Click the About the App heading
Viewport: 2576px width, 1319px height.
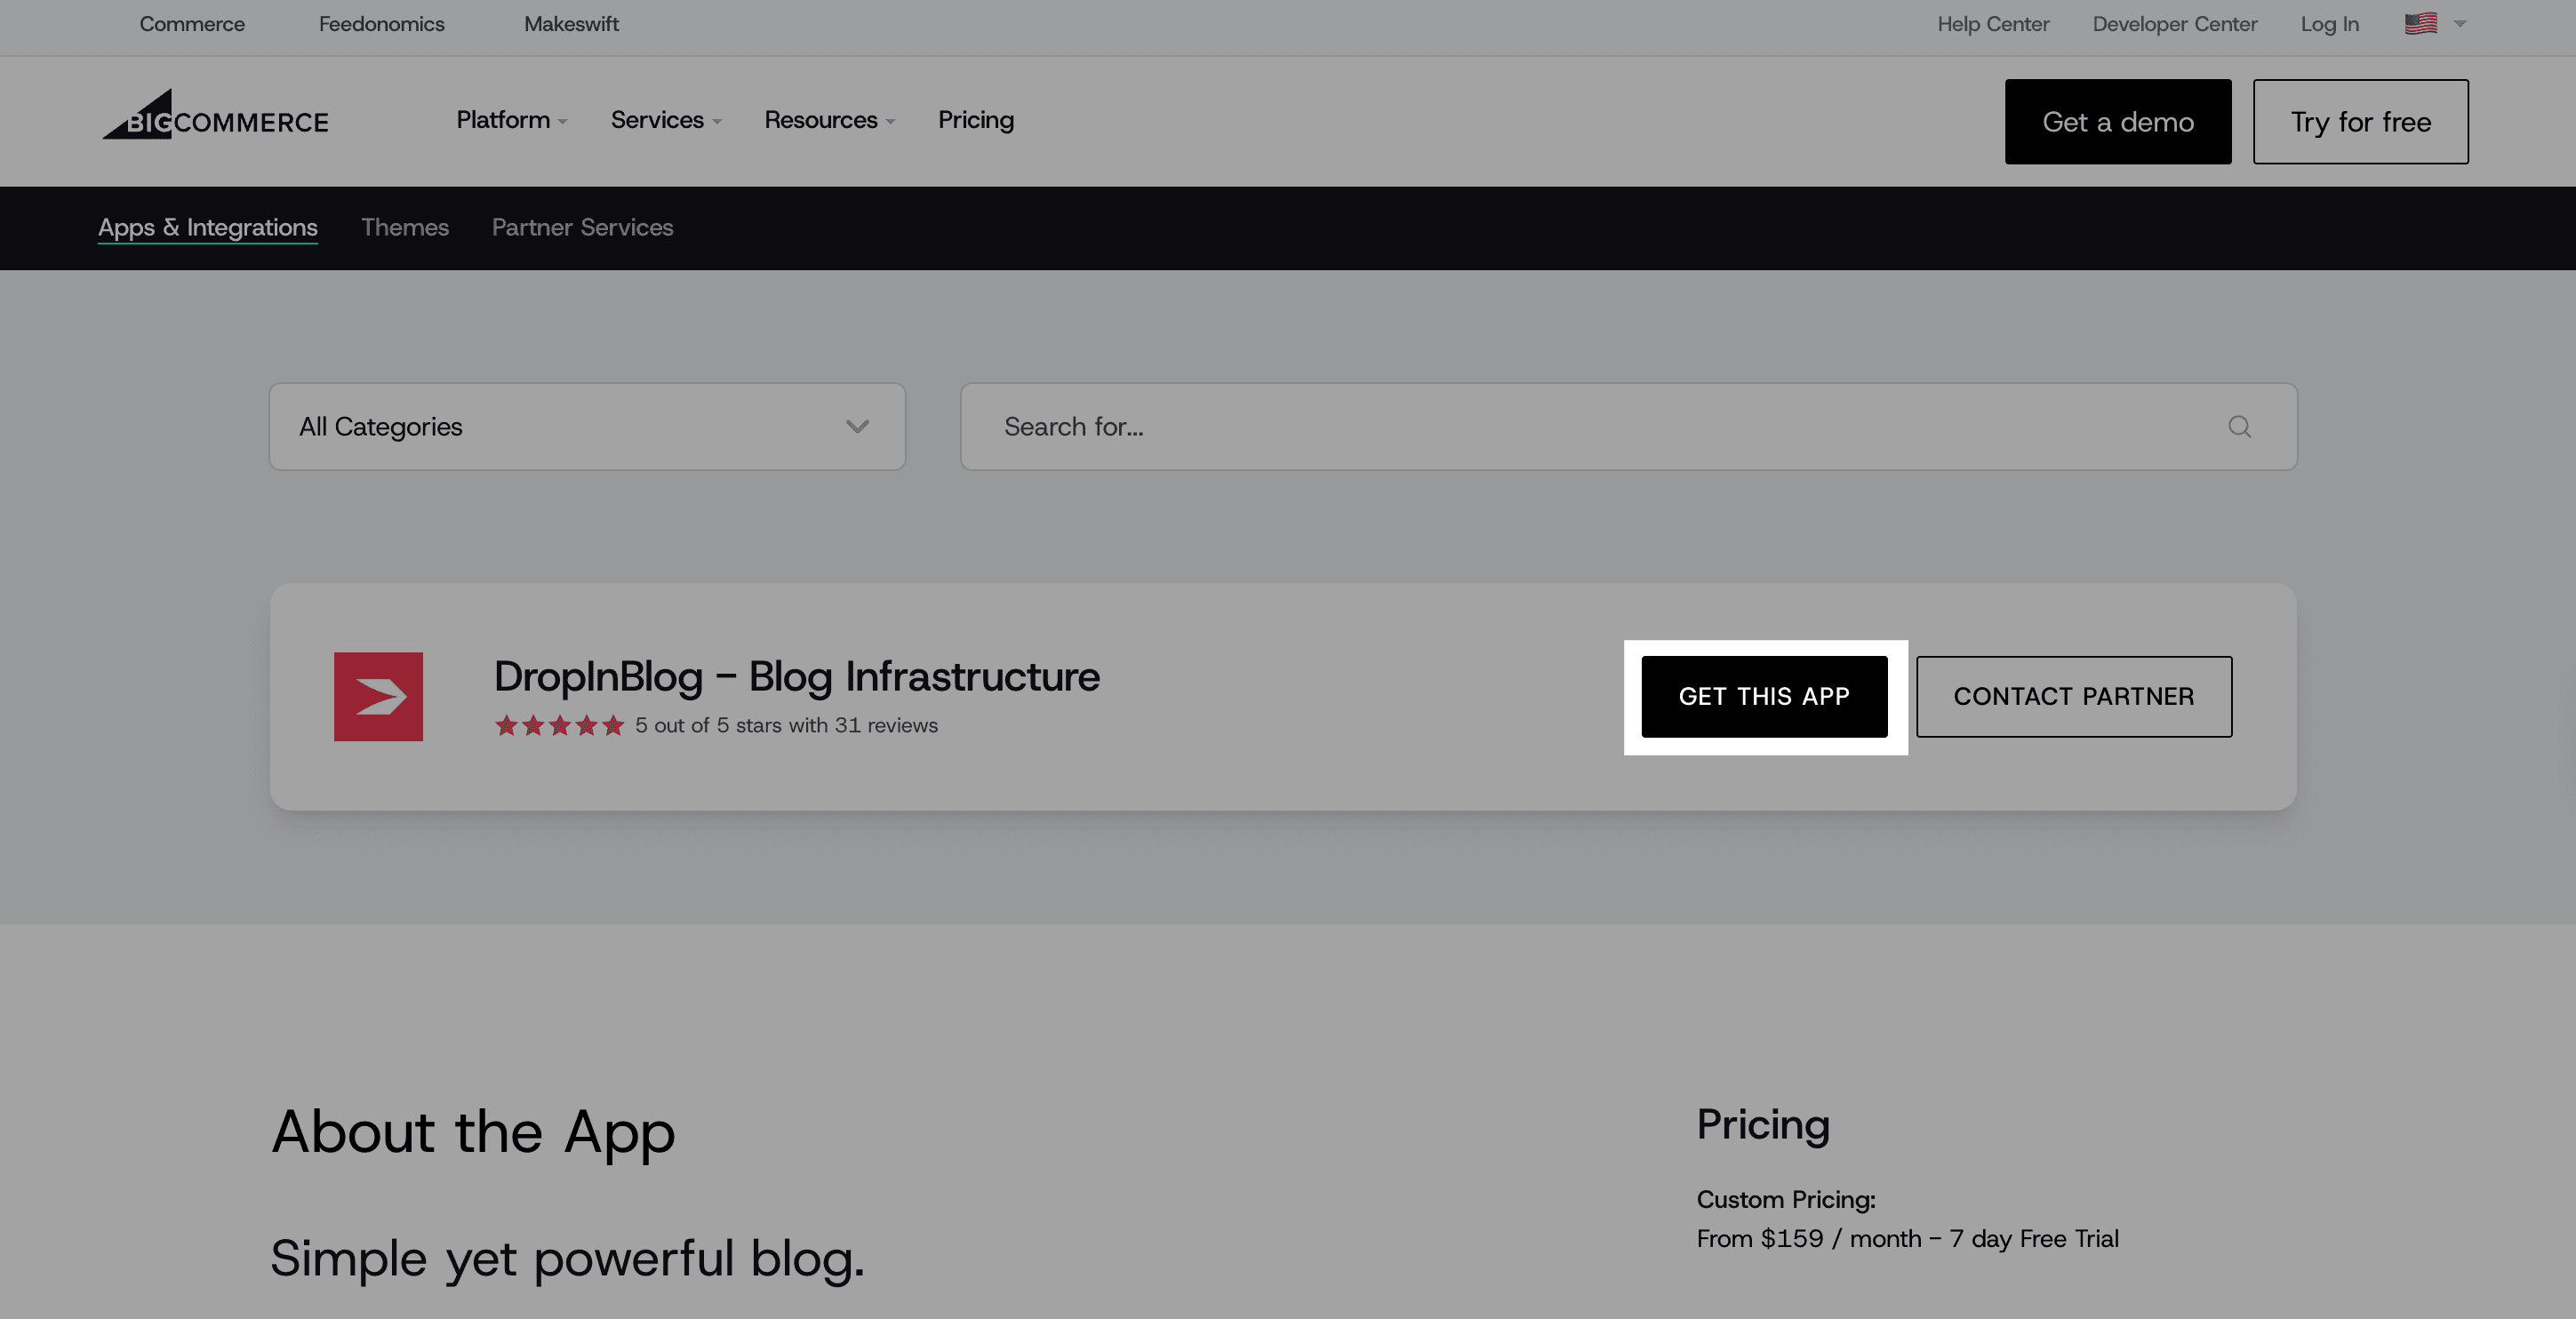pos(473,1133)
